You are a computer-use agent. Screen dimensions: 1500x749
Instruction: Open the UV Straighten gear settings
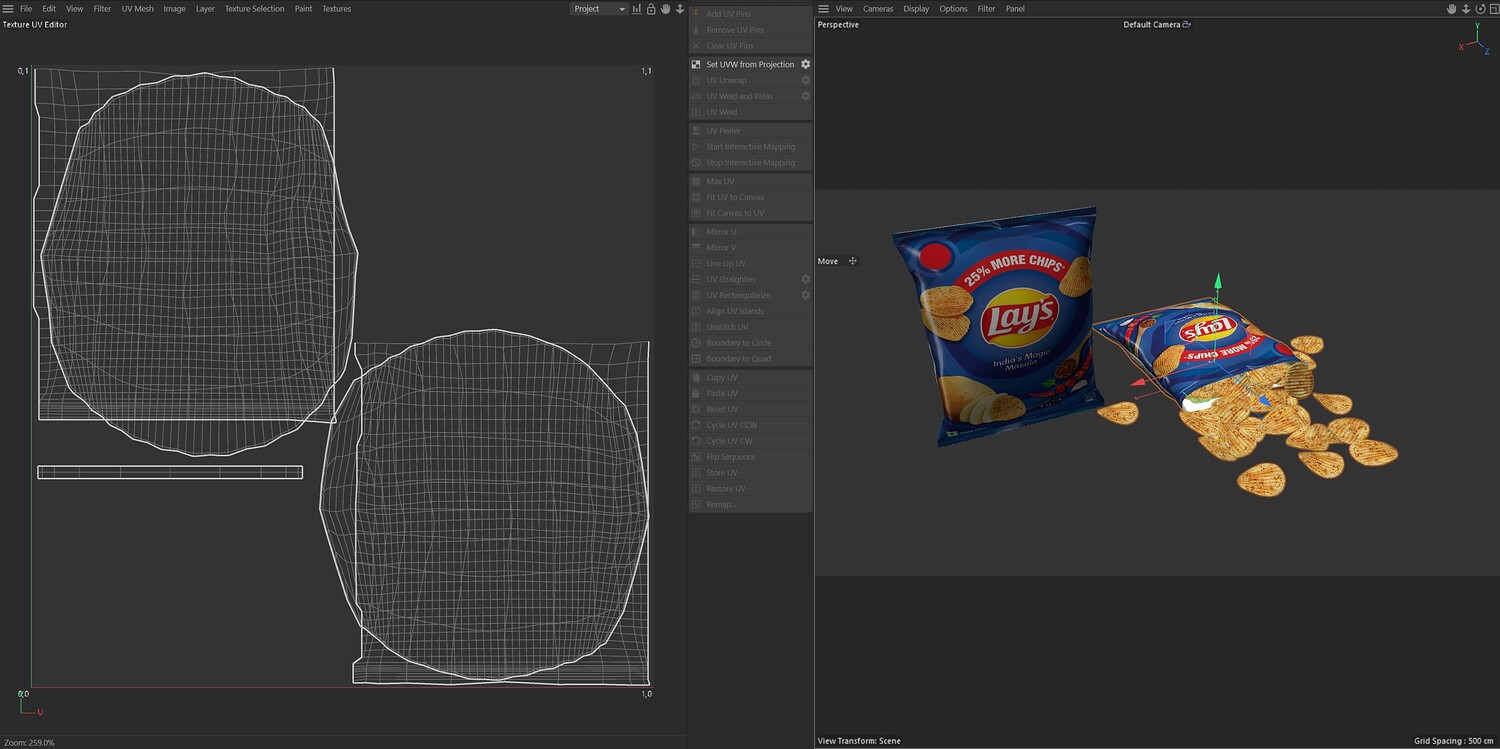click(x=805, y=279)
